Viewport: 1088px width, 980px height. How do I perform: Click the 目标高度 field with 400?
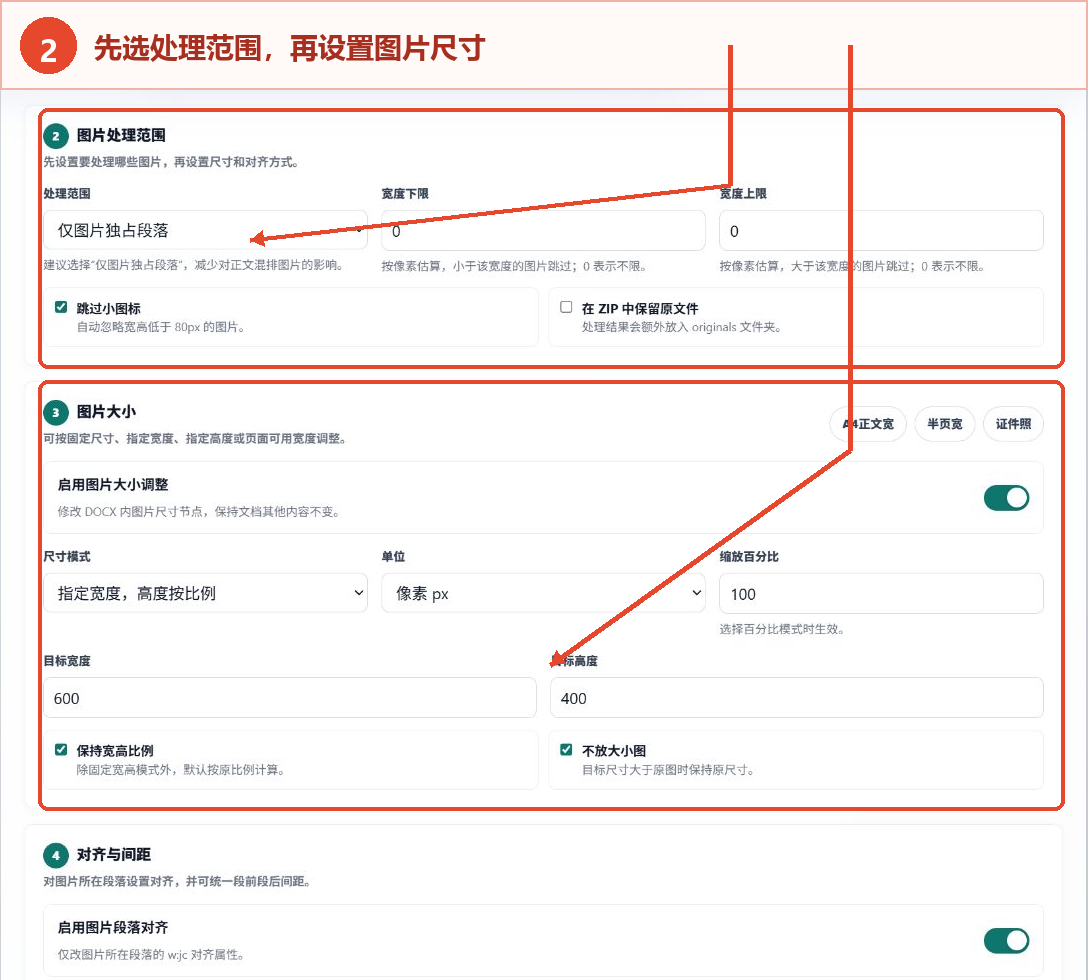pyautogui.click(x=797, y=698)
